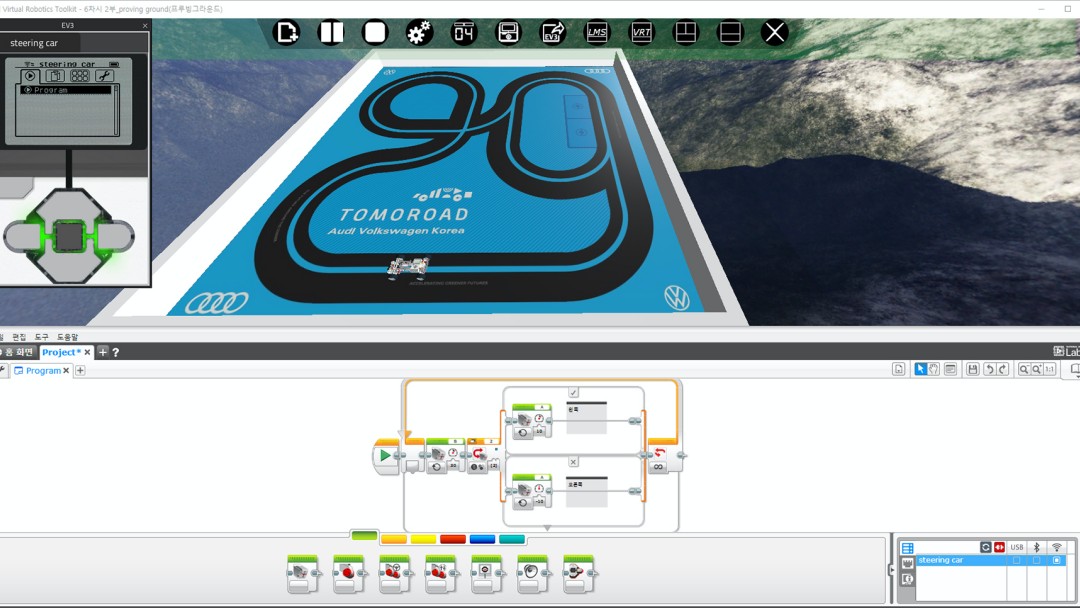Undo the last action

click(989, 369)
